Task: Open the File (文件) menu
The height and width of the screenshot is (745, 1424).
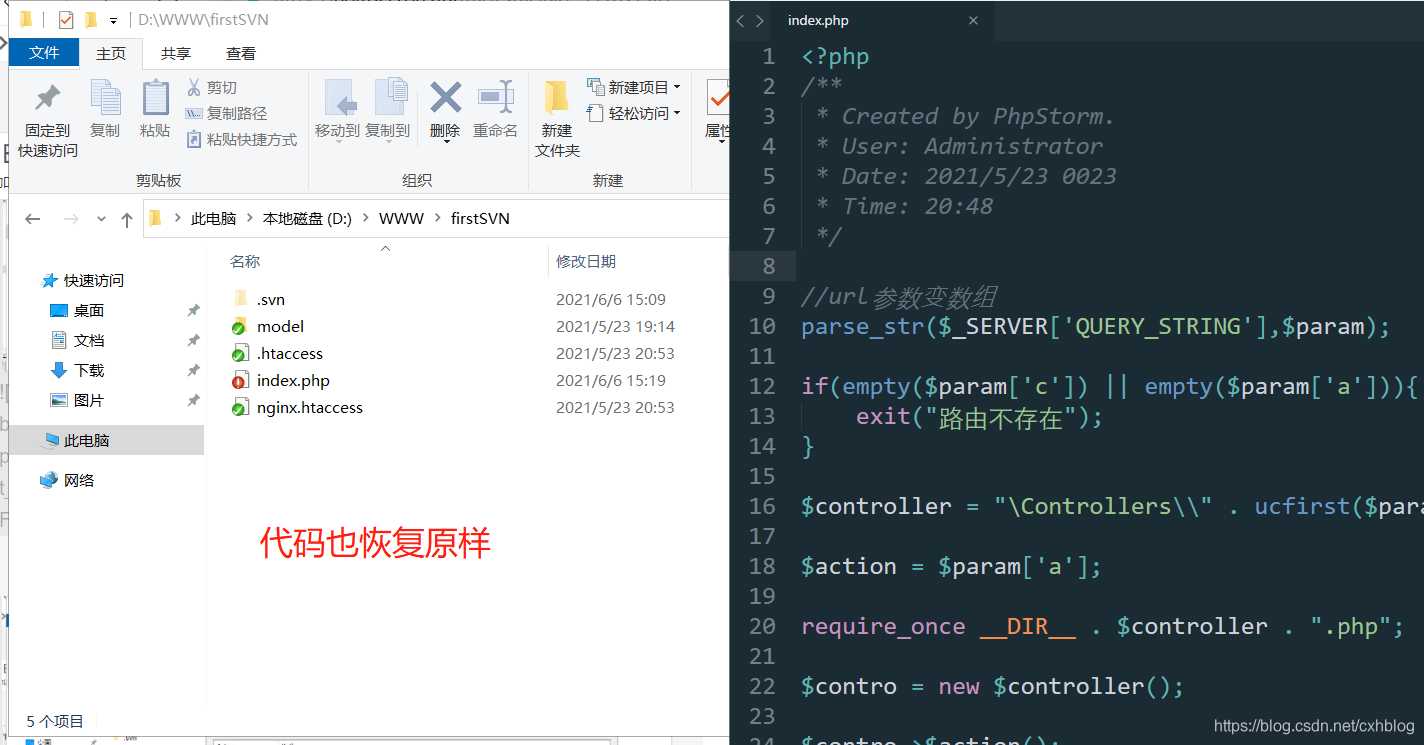Action: (x=44, y=53)
